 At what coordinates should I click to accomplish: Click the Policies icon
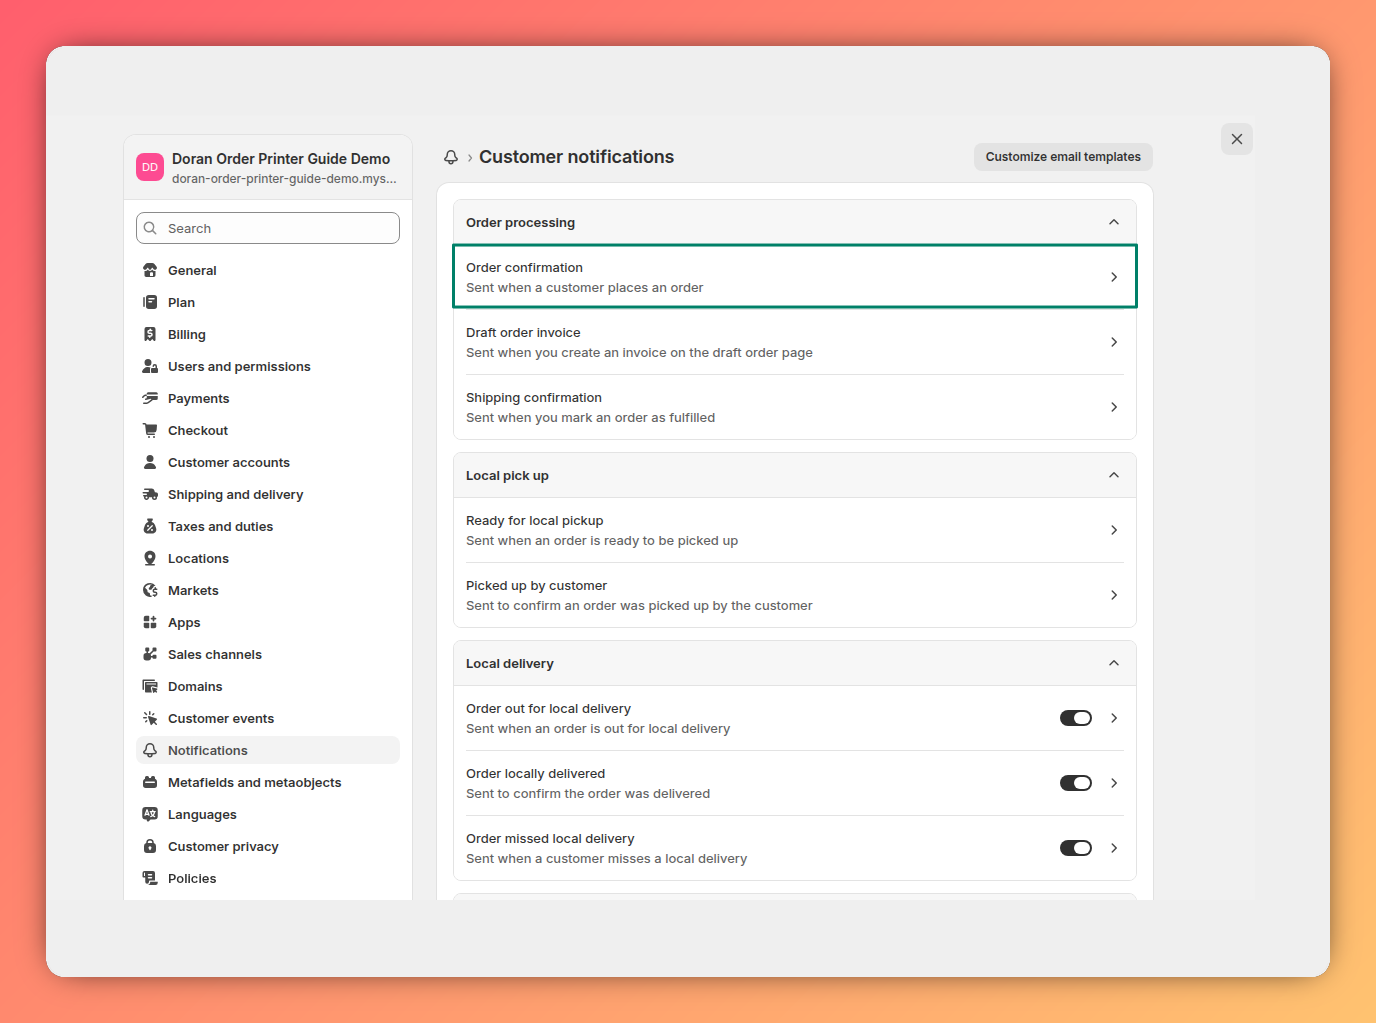pos(150,878)
